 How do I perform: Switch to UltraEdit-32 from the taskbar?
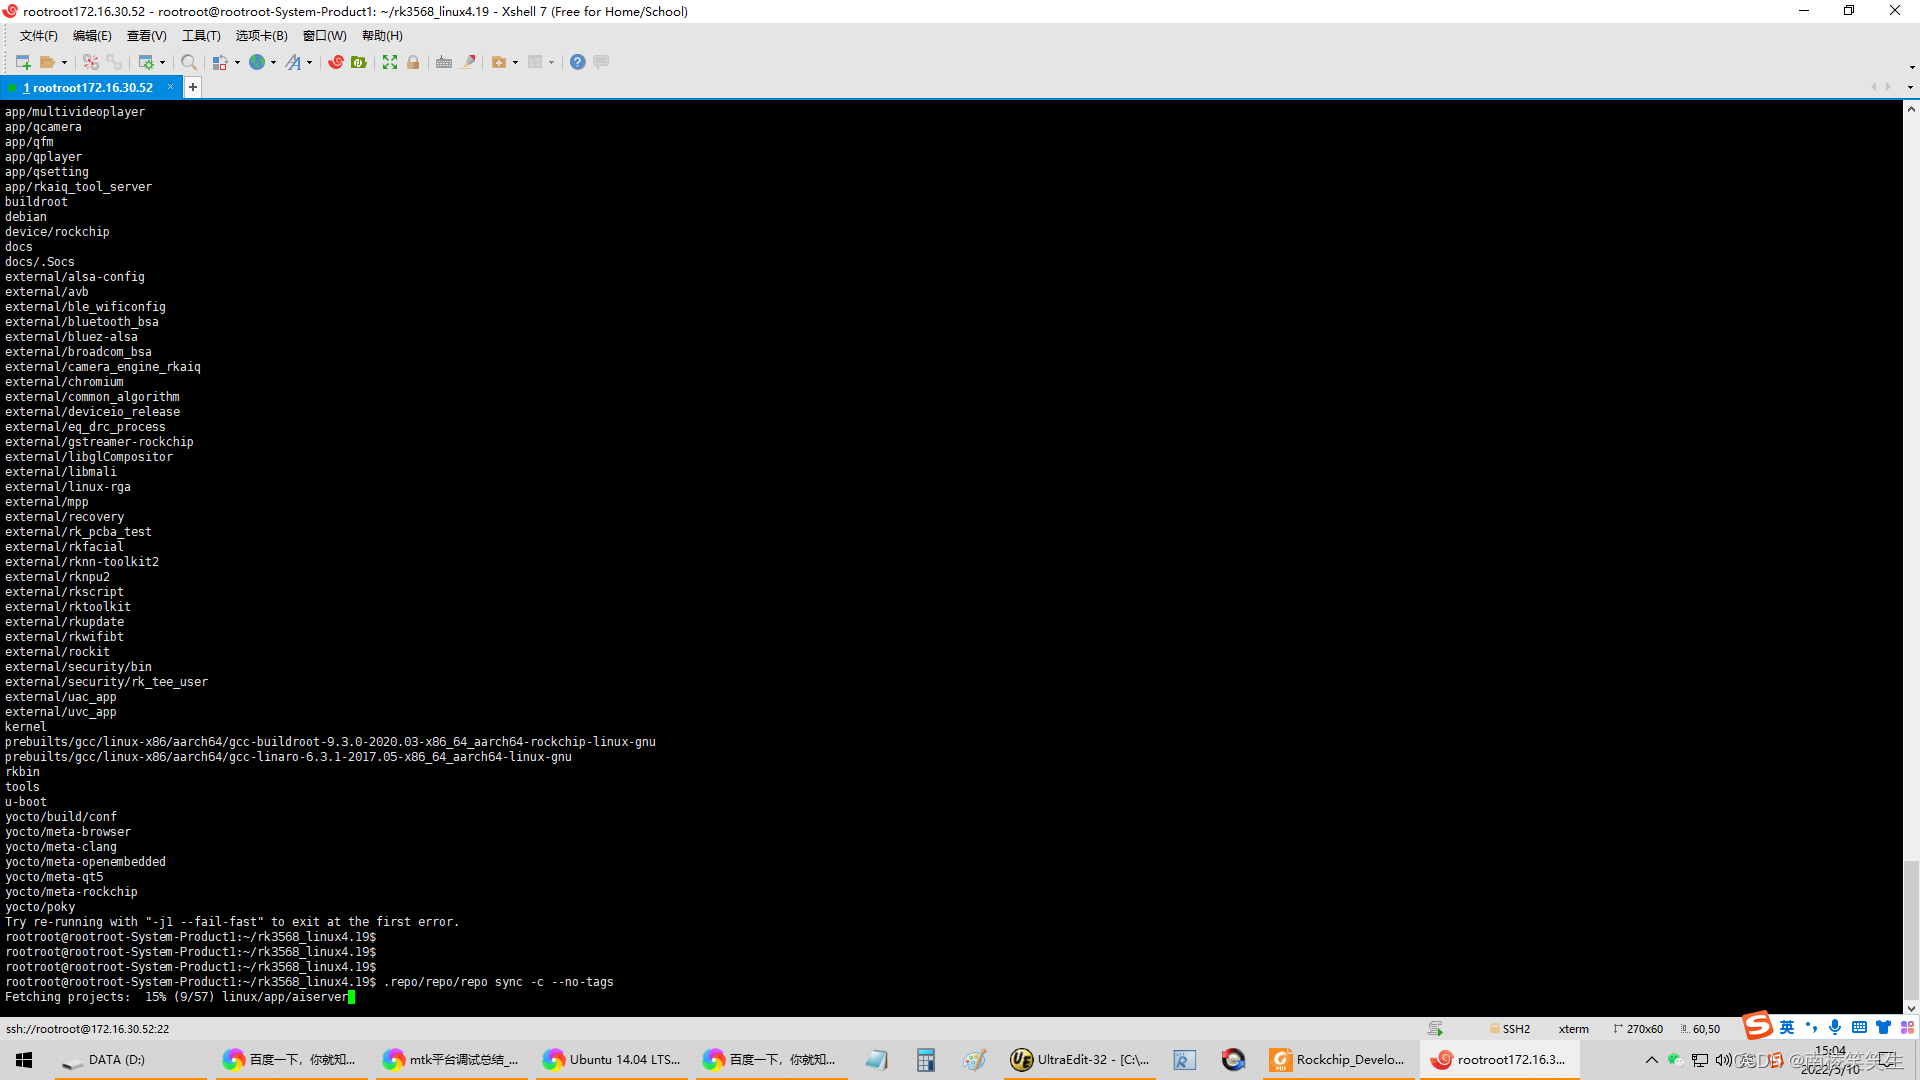(x=1080, y=1059)
